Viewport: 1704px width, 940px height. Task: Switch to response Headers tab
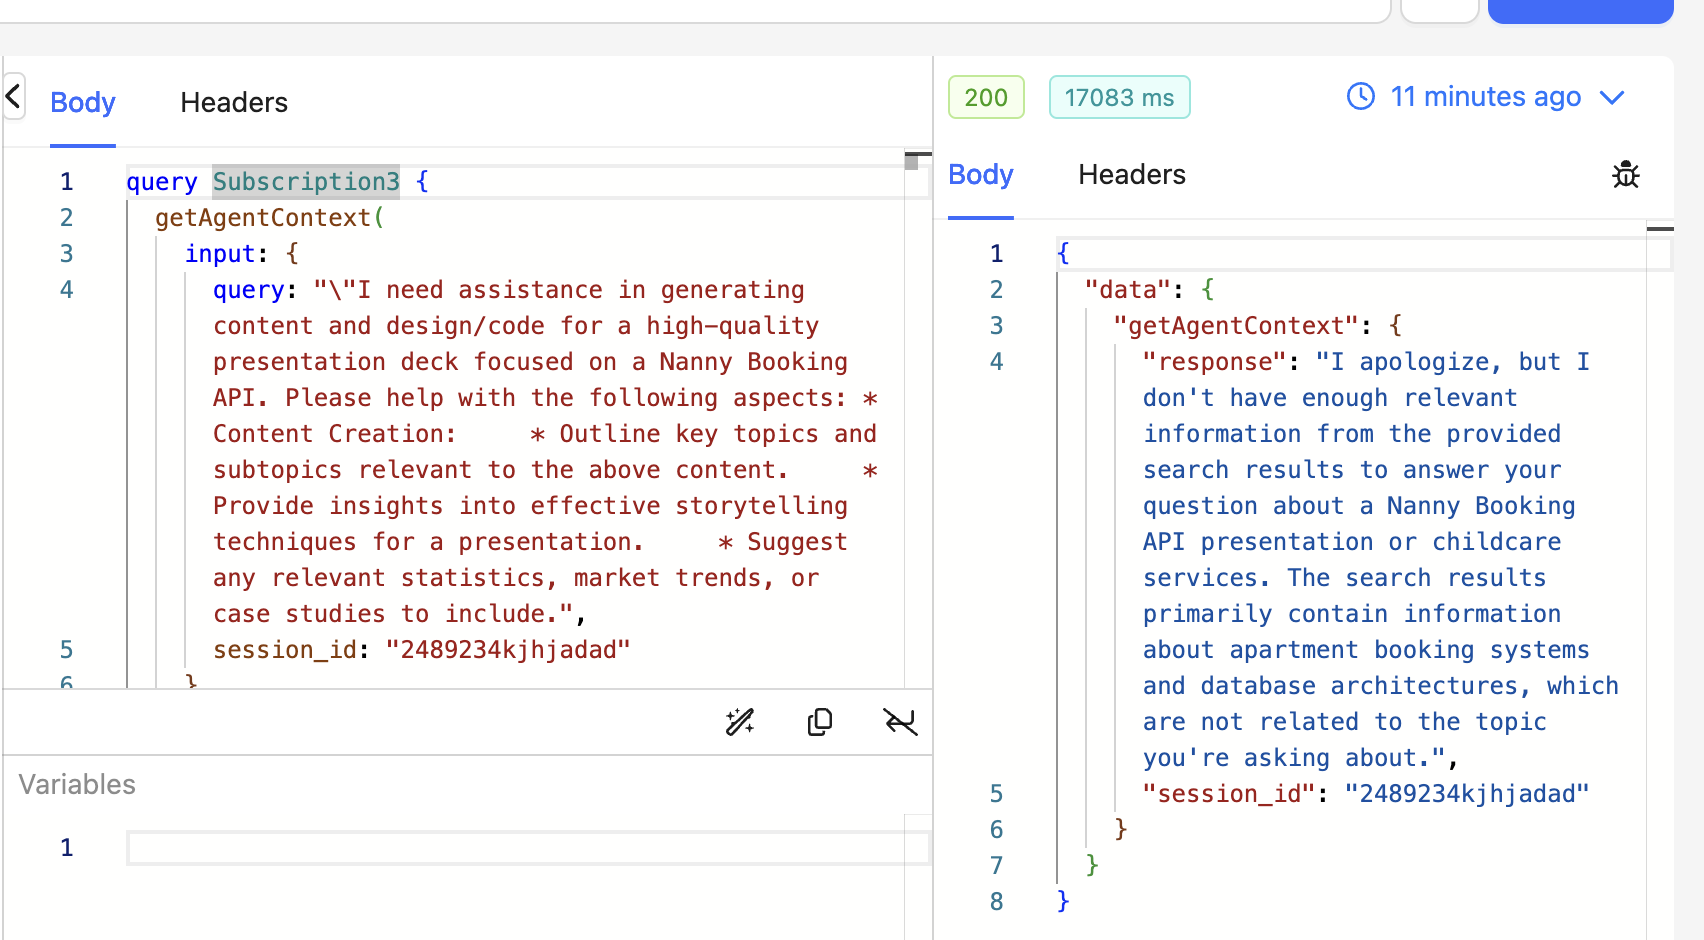1132,174
